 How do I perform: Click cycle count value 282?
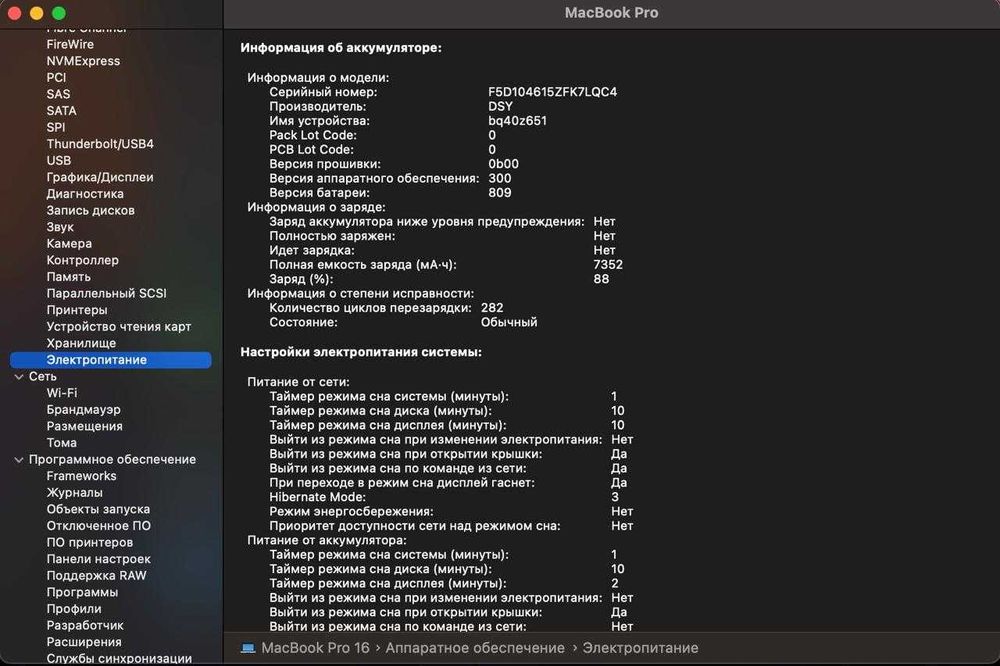(492, 307)
